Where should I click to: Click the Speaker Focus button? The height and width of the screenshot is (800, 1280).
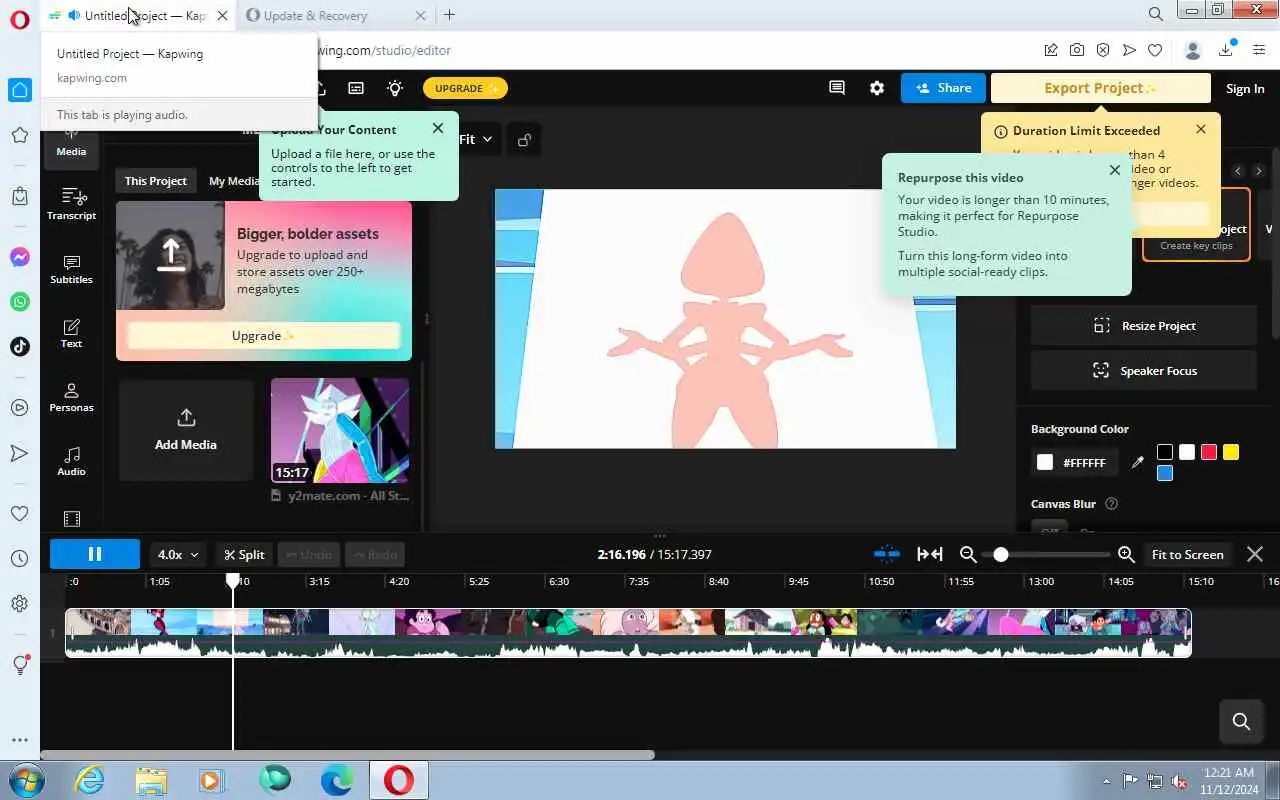(1144, 371)
